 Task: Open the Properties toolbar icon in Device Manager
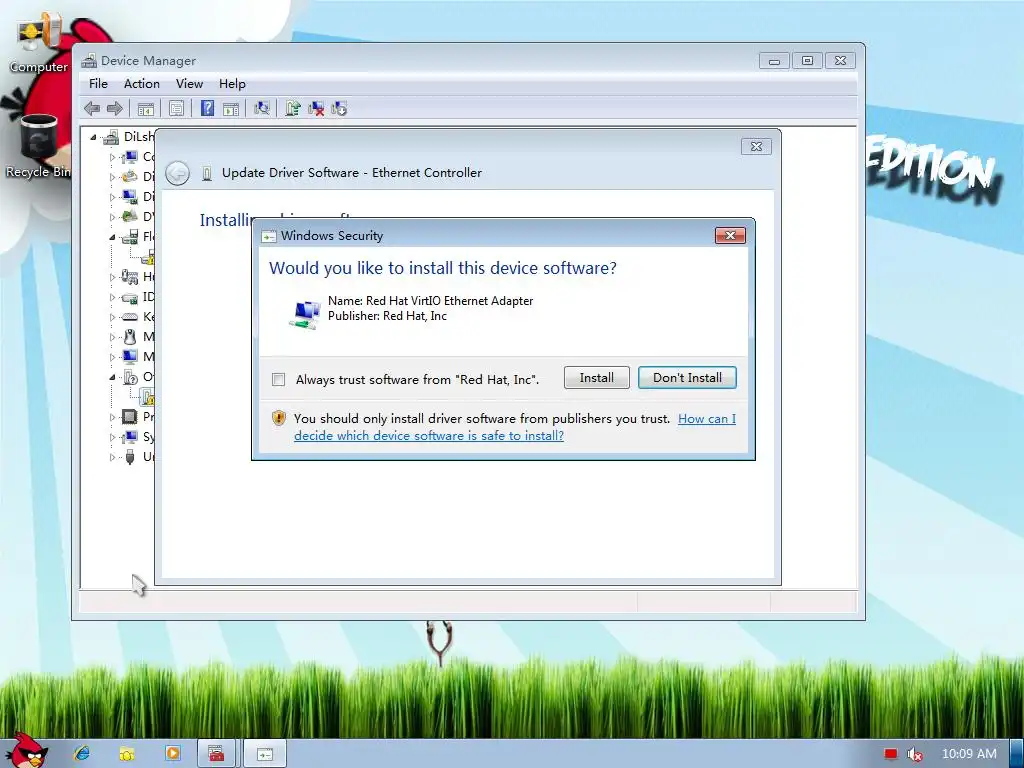click(176, 108)
